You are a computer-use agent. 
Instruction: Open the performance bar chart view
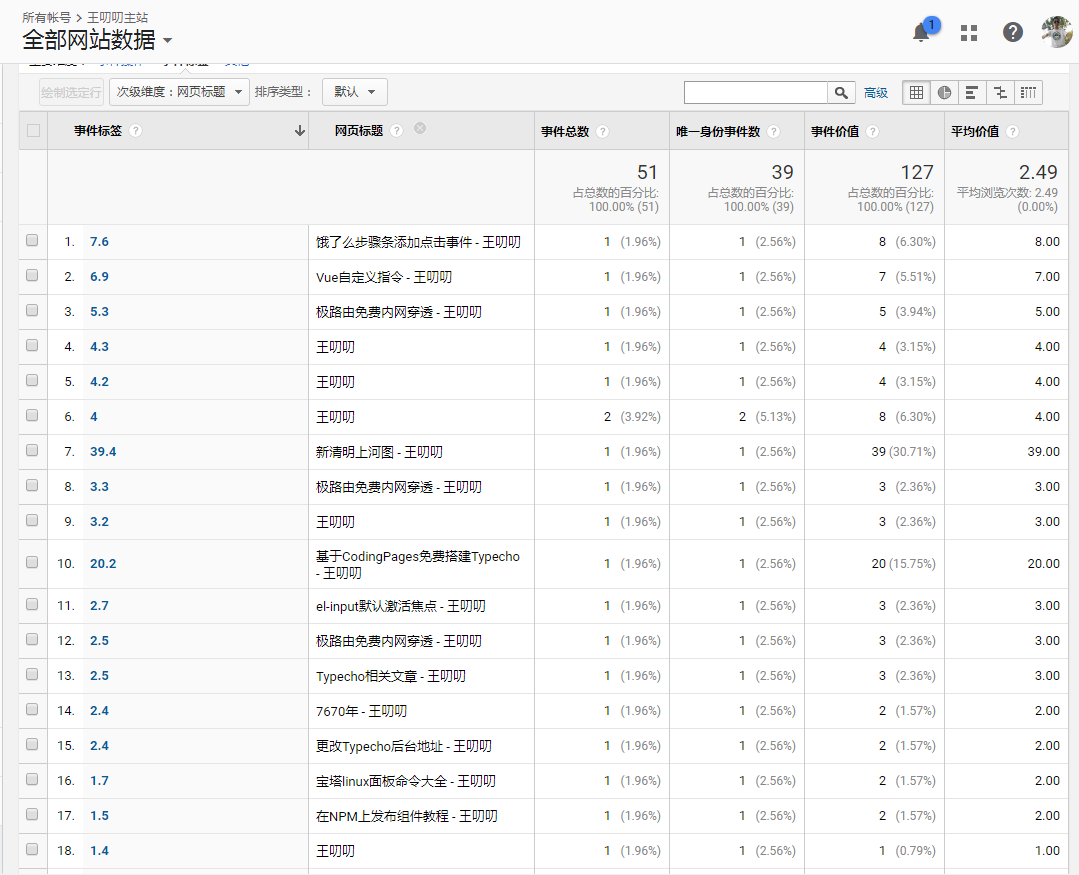971,92
